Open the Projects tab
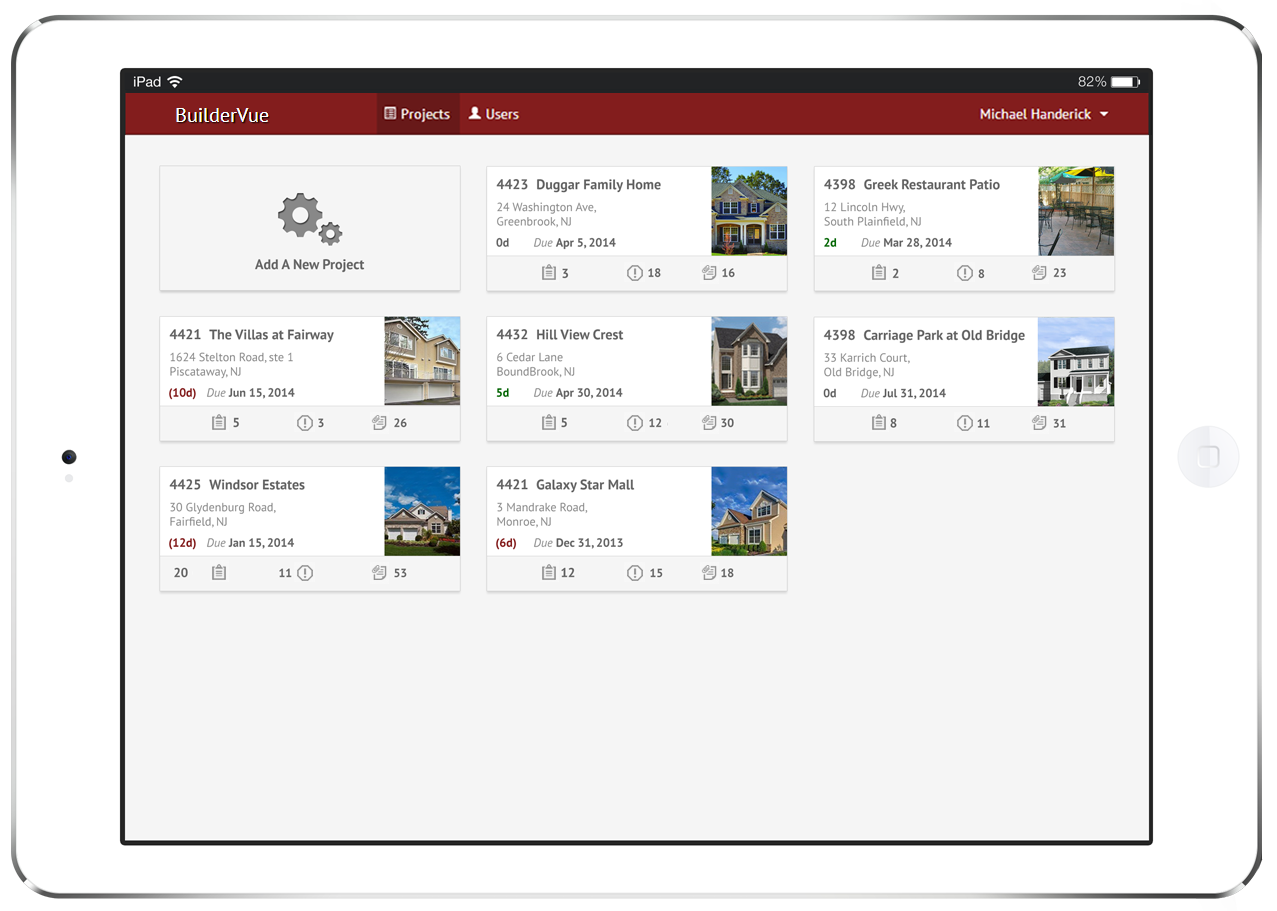The height and width of the screenshot is (911, 1277). pyautogui.click(x=418, y=114)
